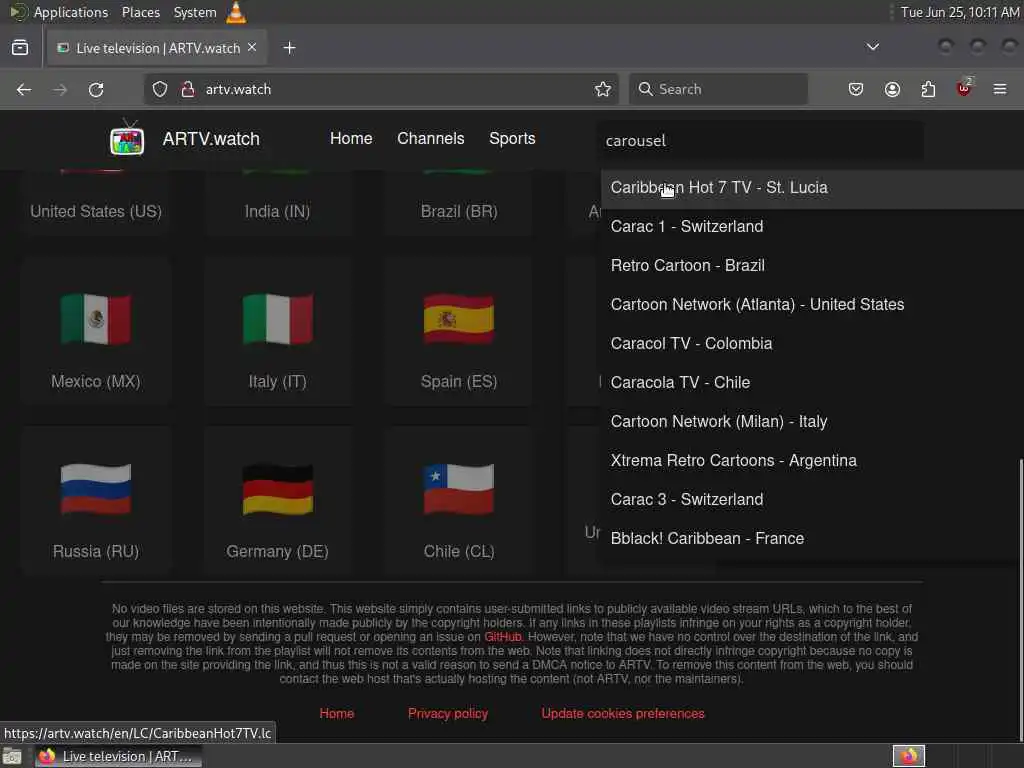The image size is (1024, 768).
Task: Click the Firefox icon in the bottom right tray
Action: pyautogui.click(x=908, y=756)
